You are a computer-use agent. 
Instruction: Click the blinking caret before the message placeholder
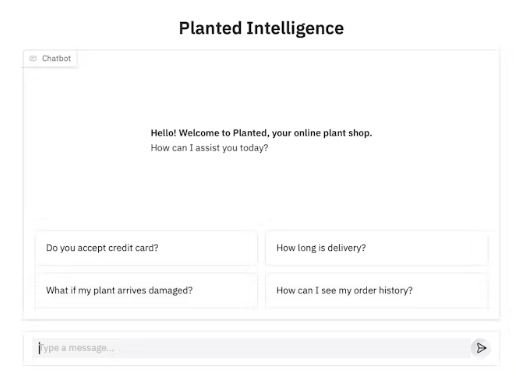(39, 348)
